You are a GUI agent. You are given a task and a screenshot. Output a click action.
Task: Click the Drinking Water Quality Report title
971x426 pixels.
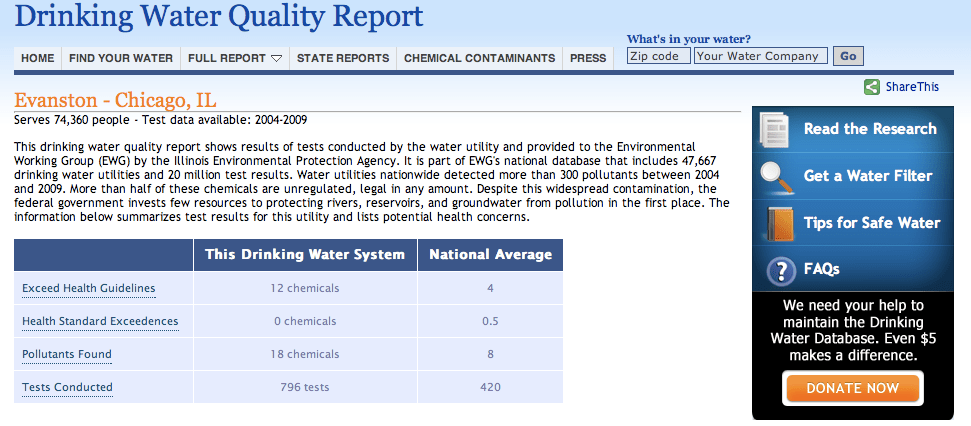pyautogui.click(x=219, y=17)
